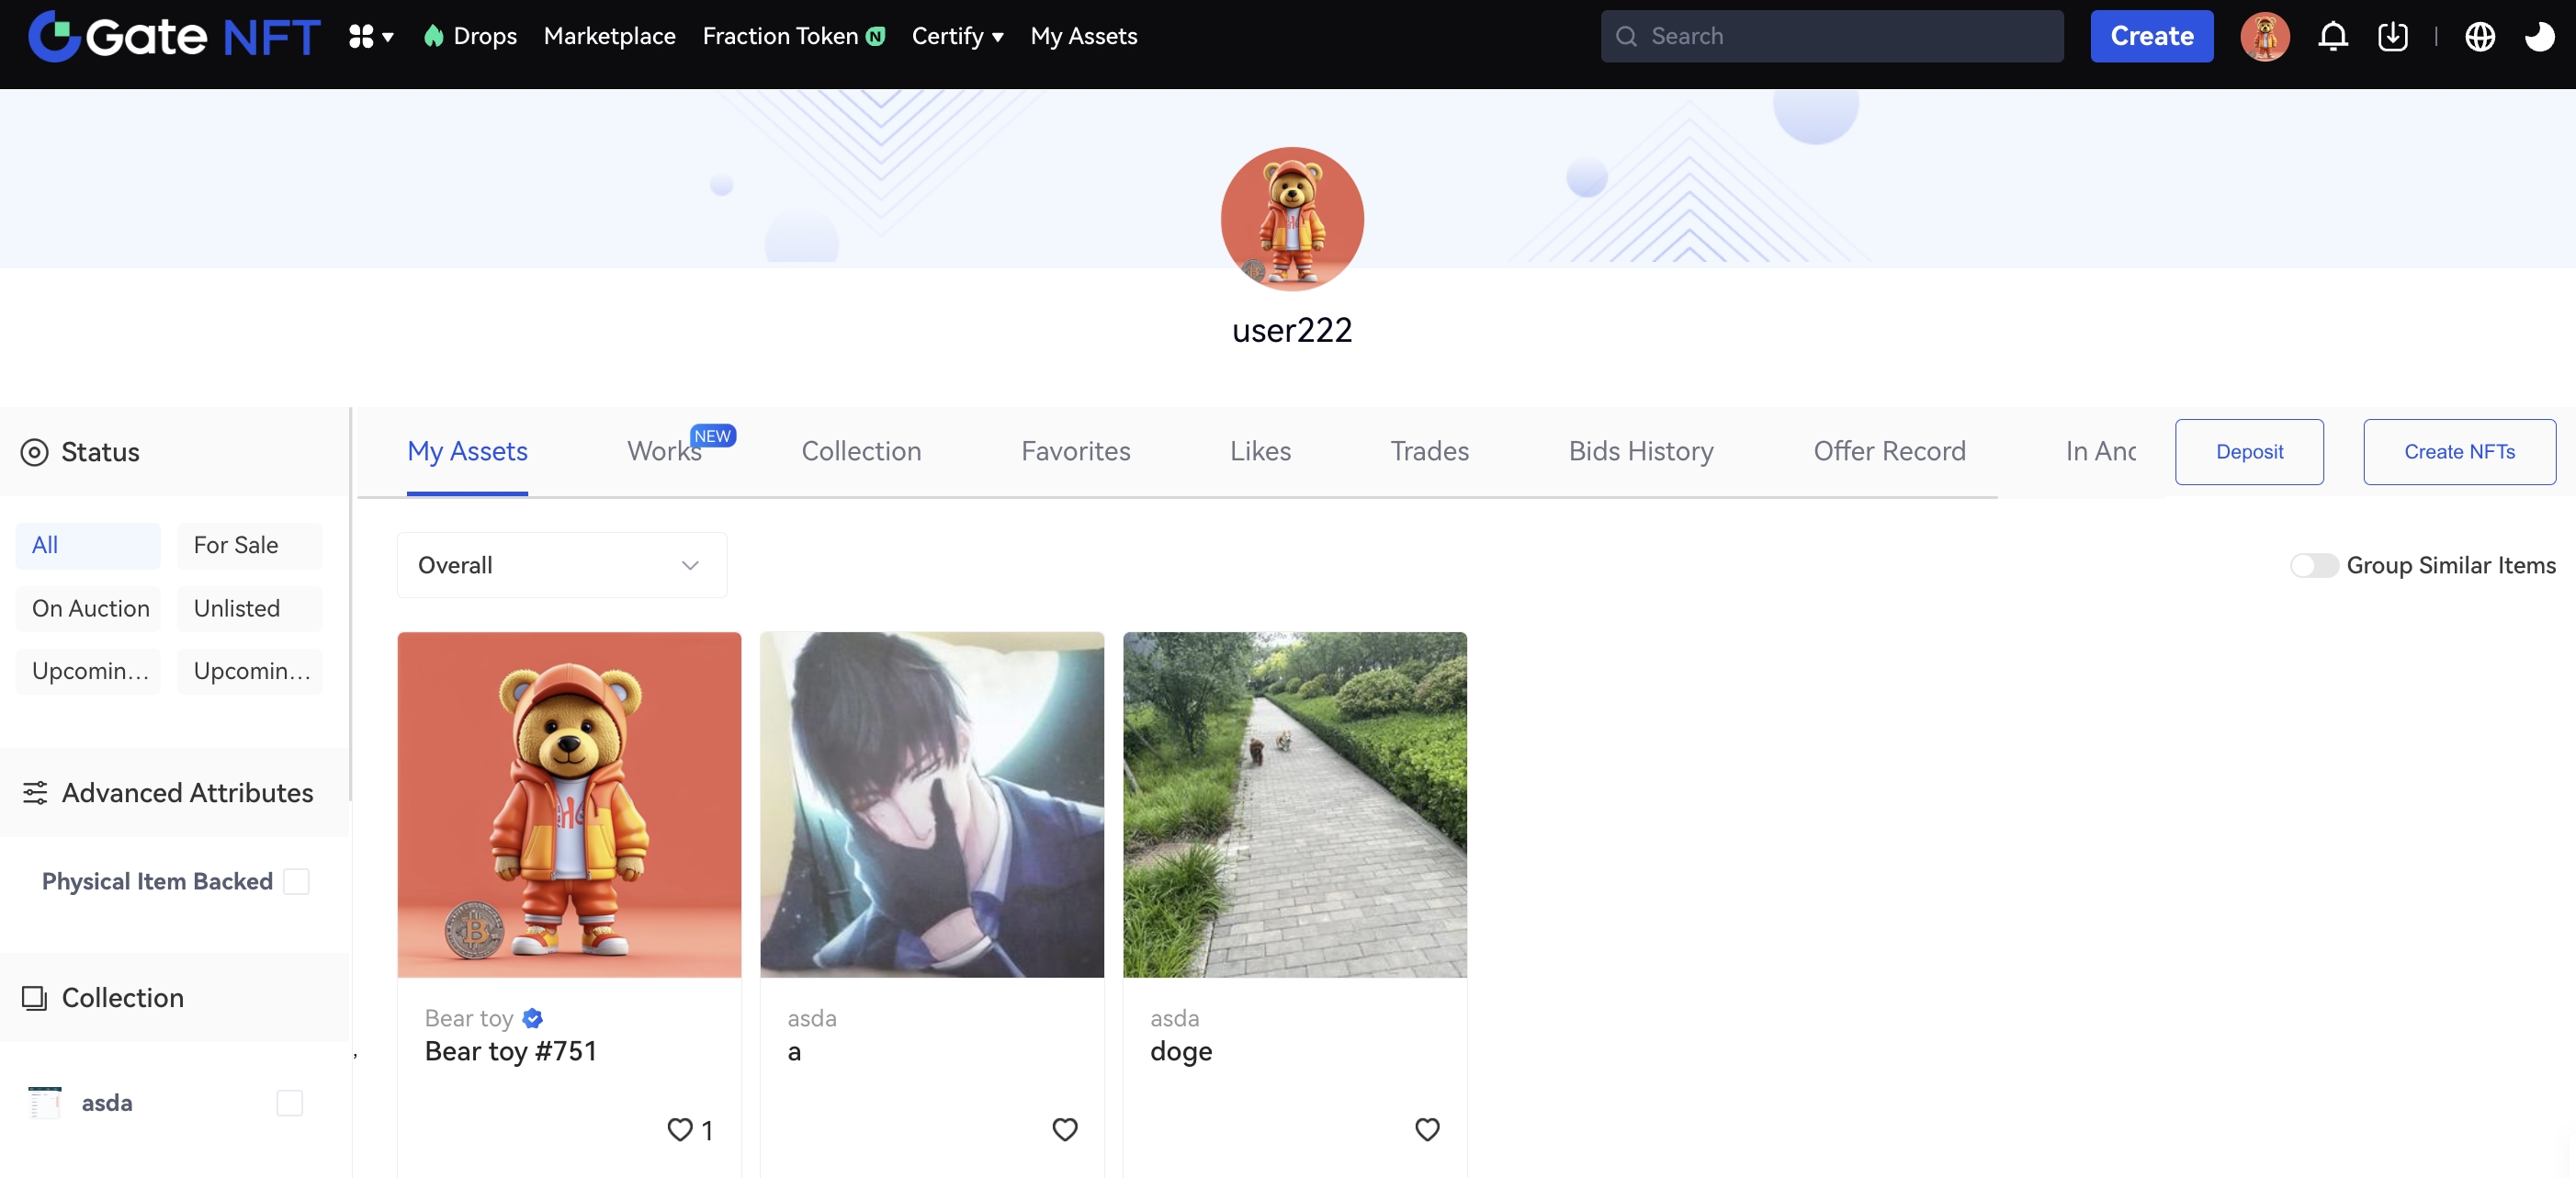The height and width of the screenshot is (1178, 2576).
Task: Check Physical Item Backed checkbox
Action: click(x=296, y=881)
